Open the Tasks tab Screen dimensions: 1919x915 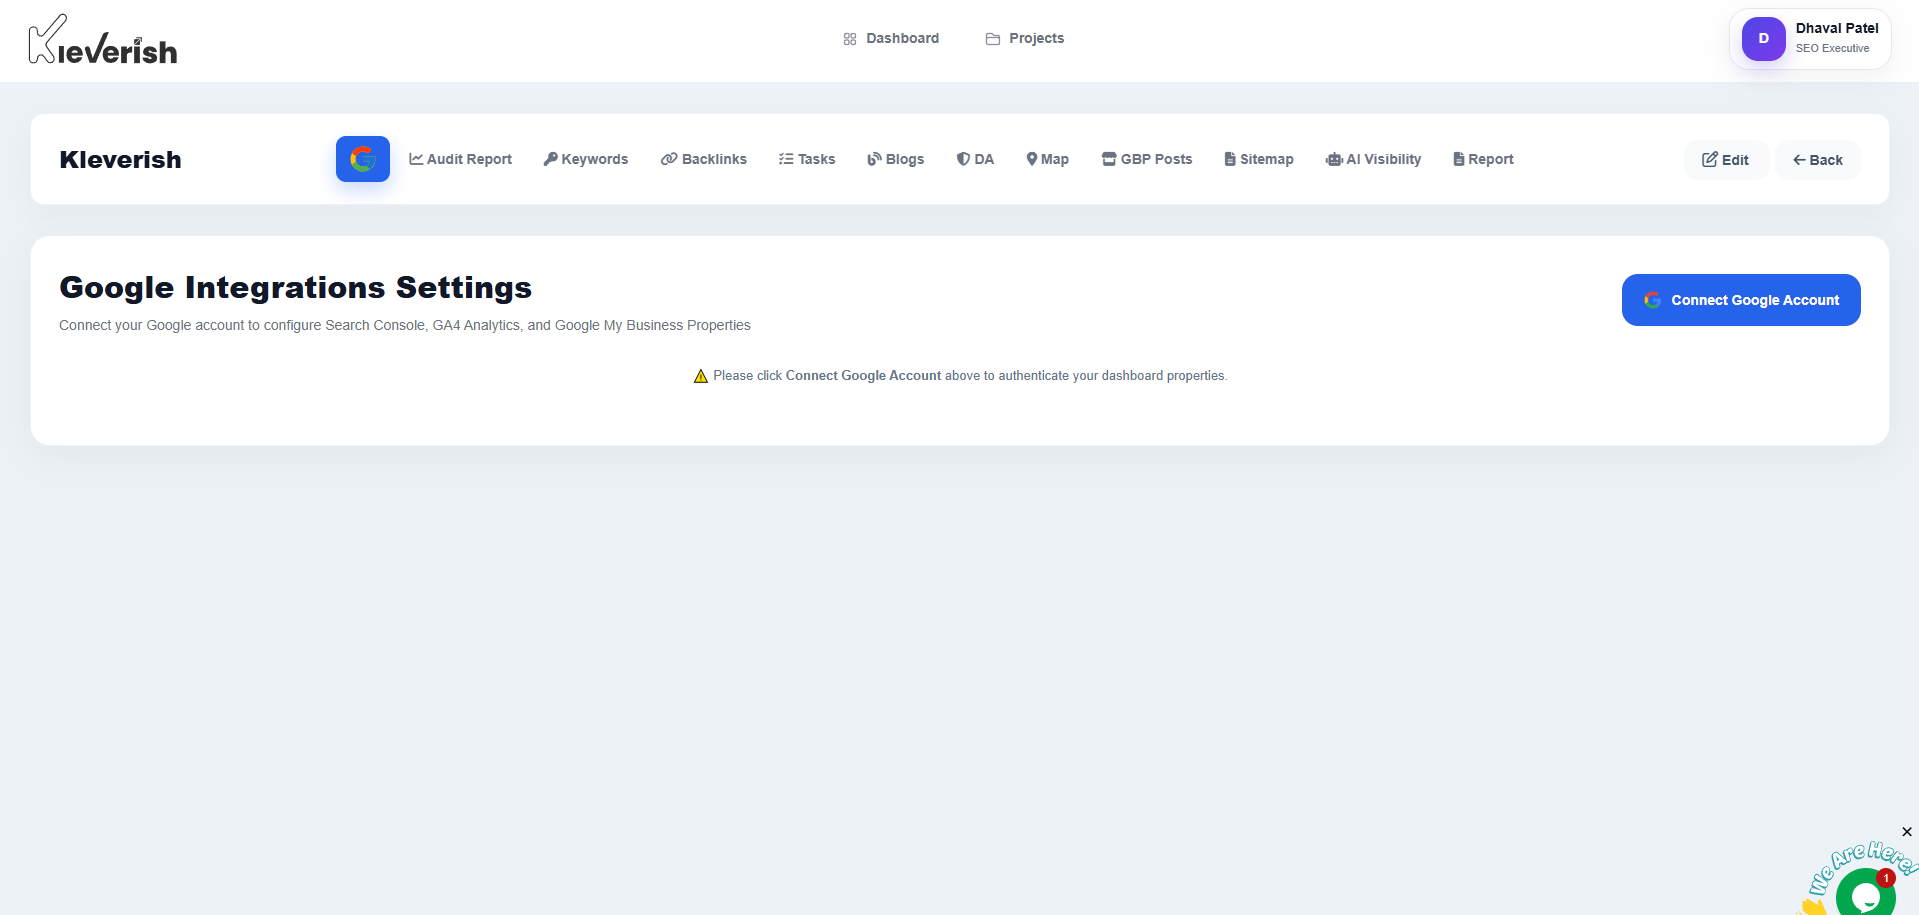click(807, 159)
